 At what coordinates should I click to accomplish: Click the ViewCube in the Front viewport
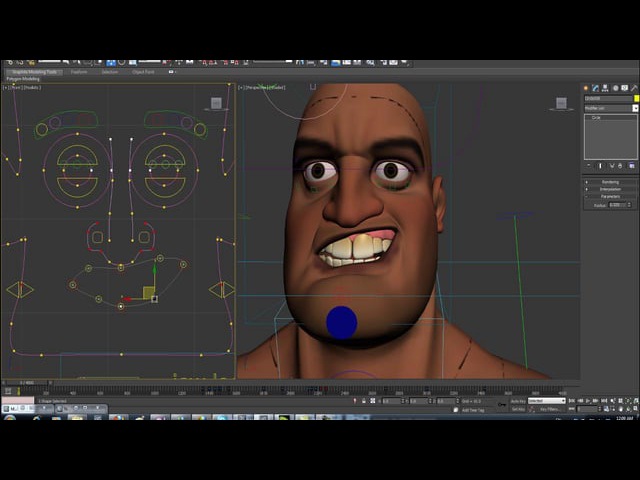216,103
